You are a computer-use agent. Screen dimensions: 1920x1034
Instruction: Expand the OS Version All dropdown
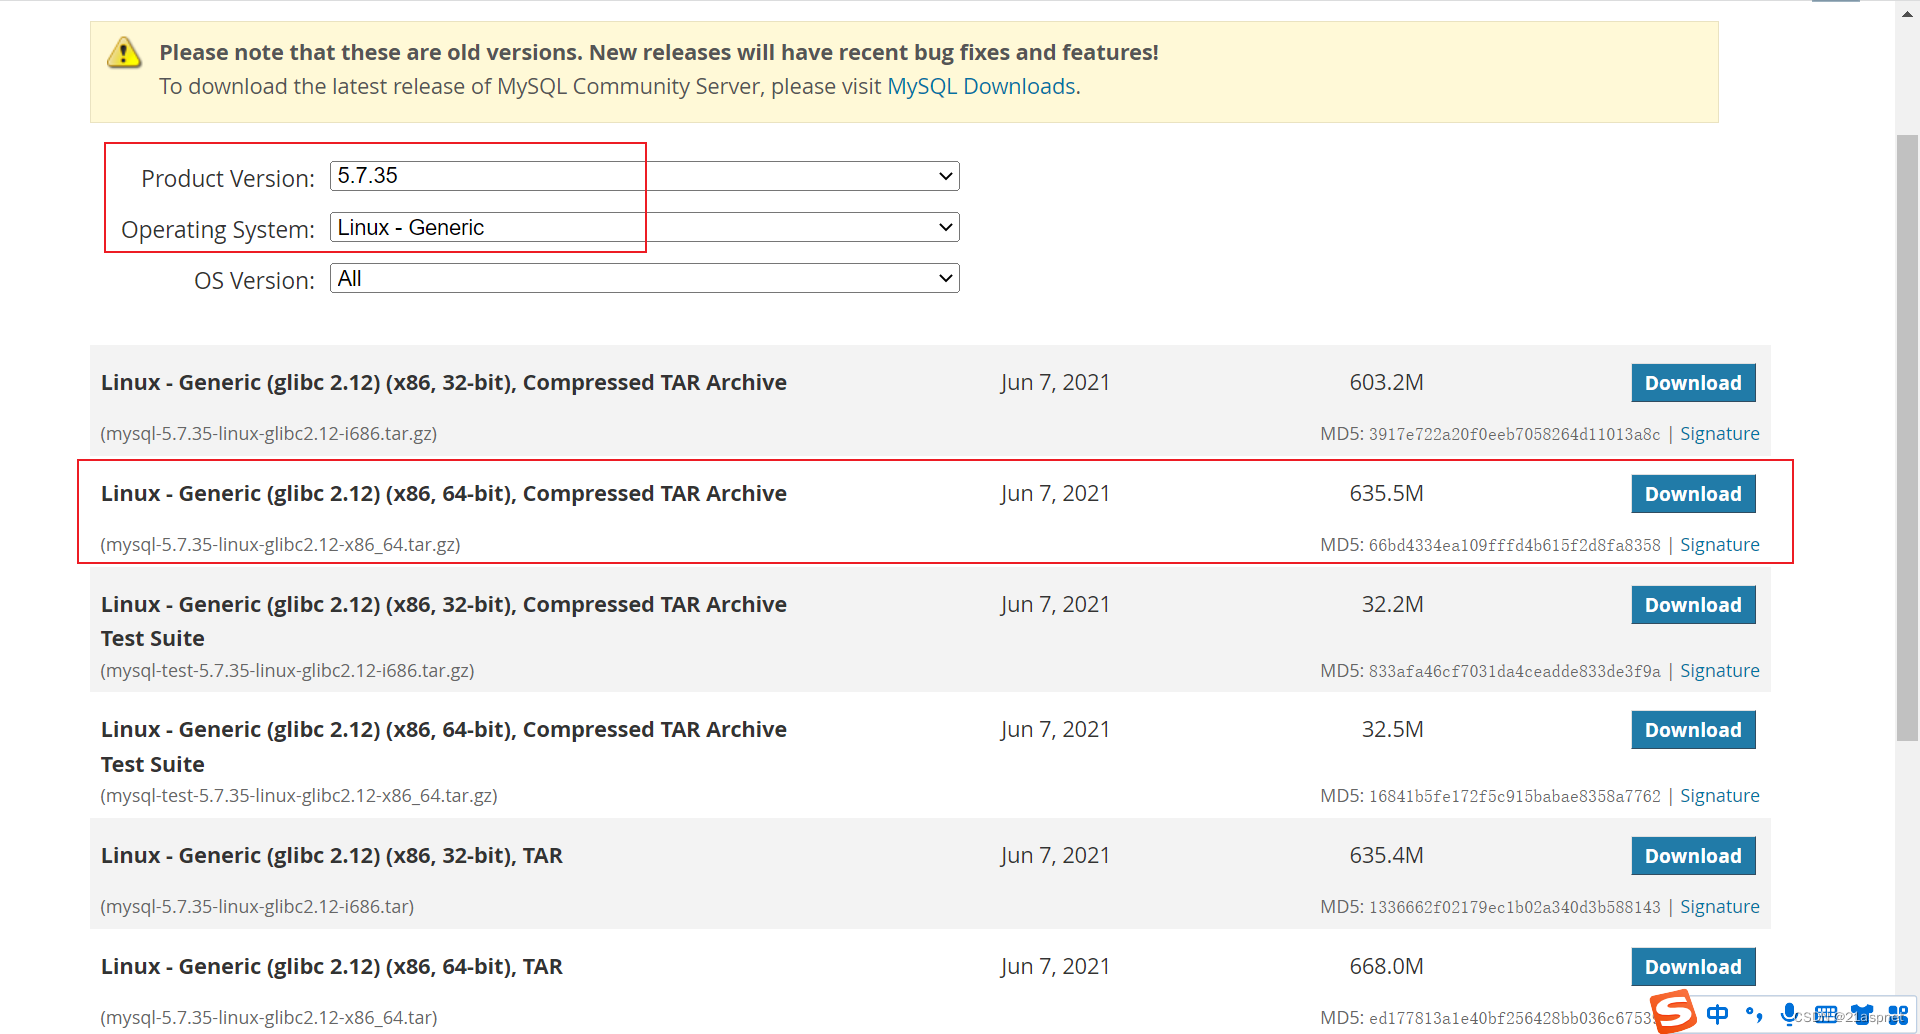coord(644,278)
